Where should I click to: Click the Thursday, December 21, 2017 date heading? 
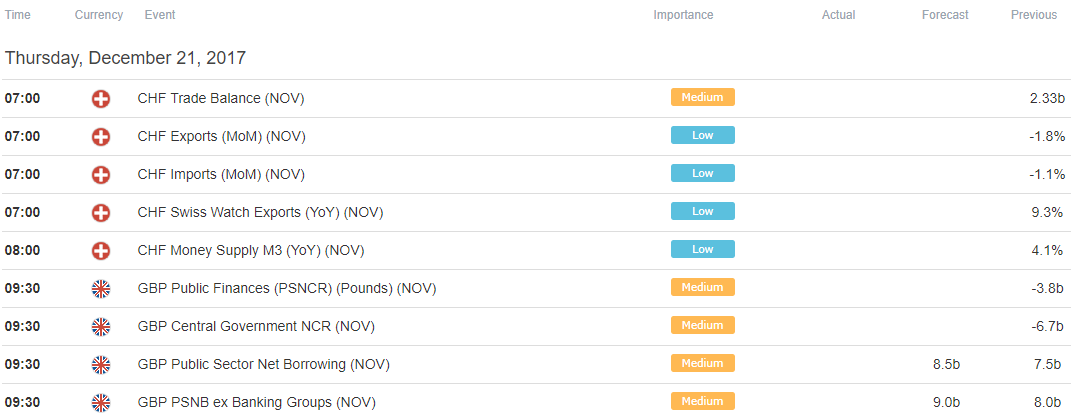pos(125,58)
